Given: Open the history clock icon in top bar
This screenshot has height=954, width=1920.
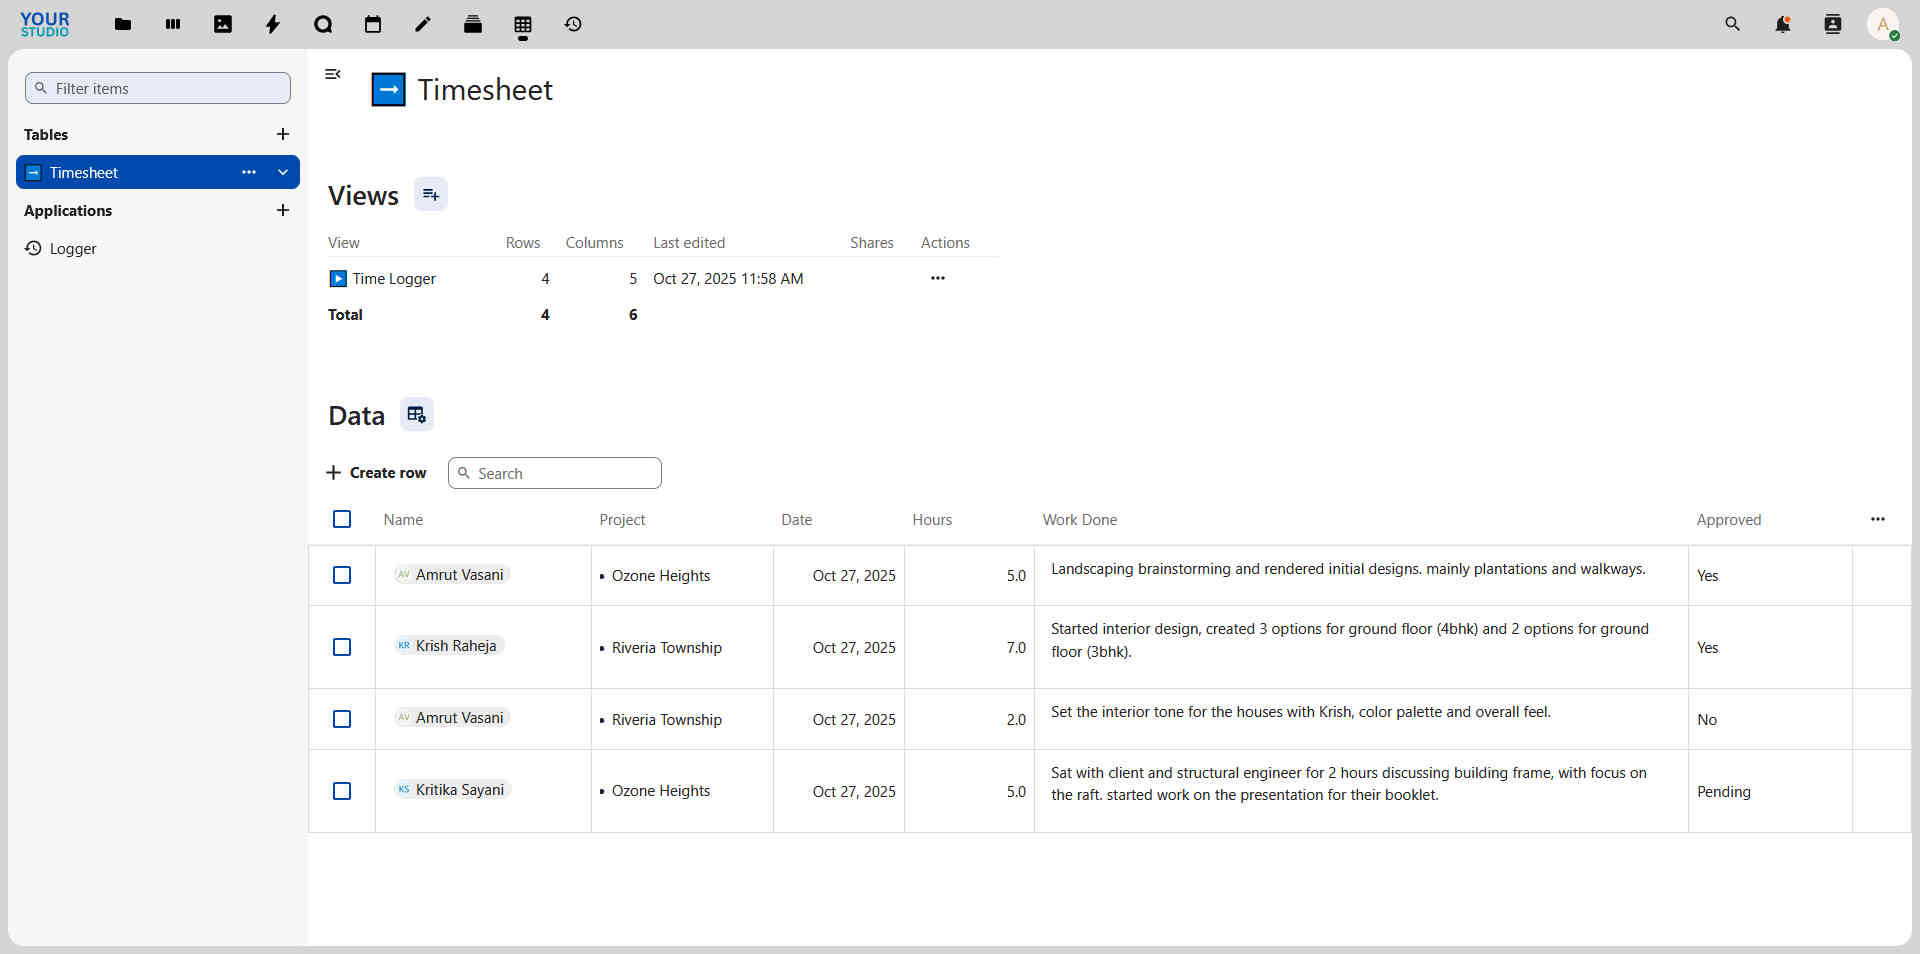Looking at the screenshot, I should tap(573, 24).
